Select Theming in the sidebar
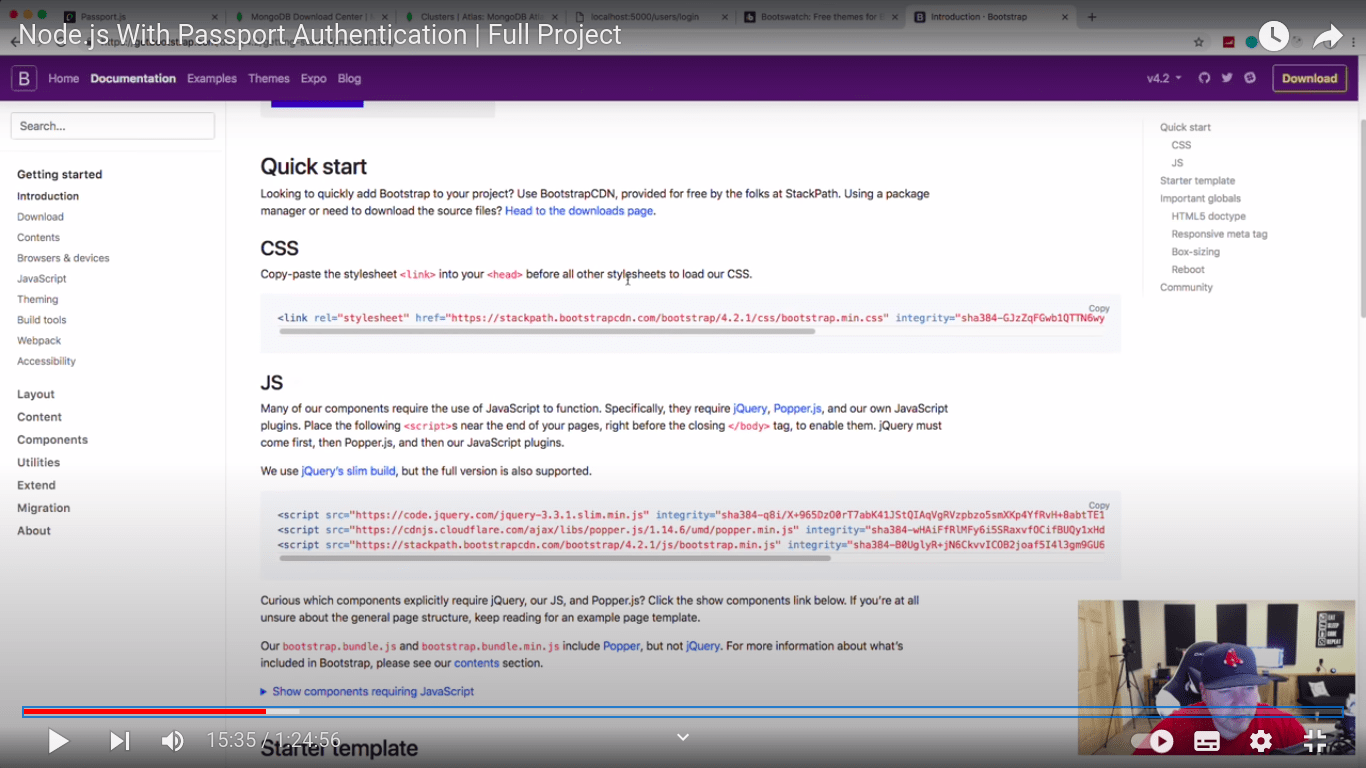Image resolution: width=1366 pixels, height=768 pixels. tap(38, 299)
